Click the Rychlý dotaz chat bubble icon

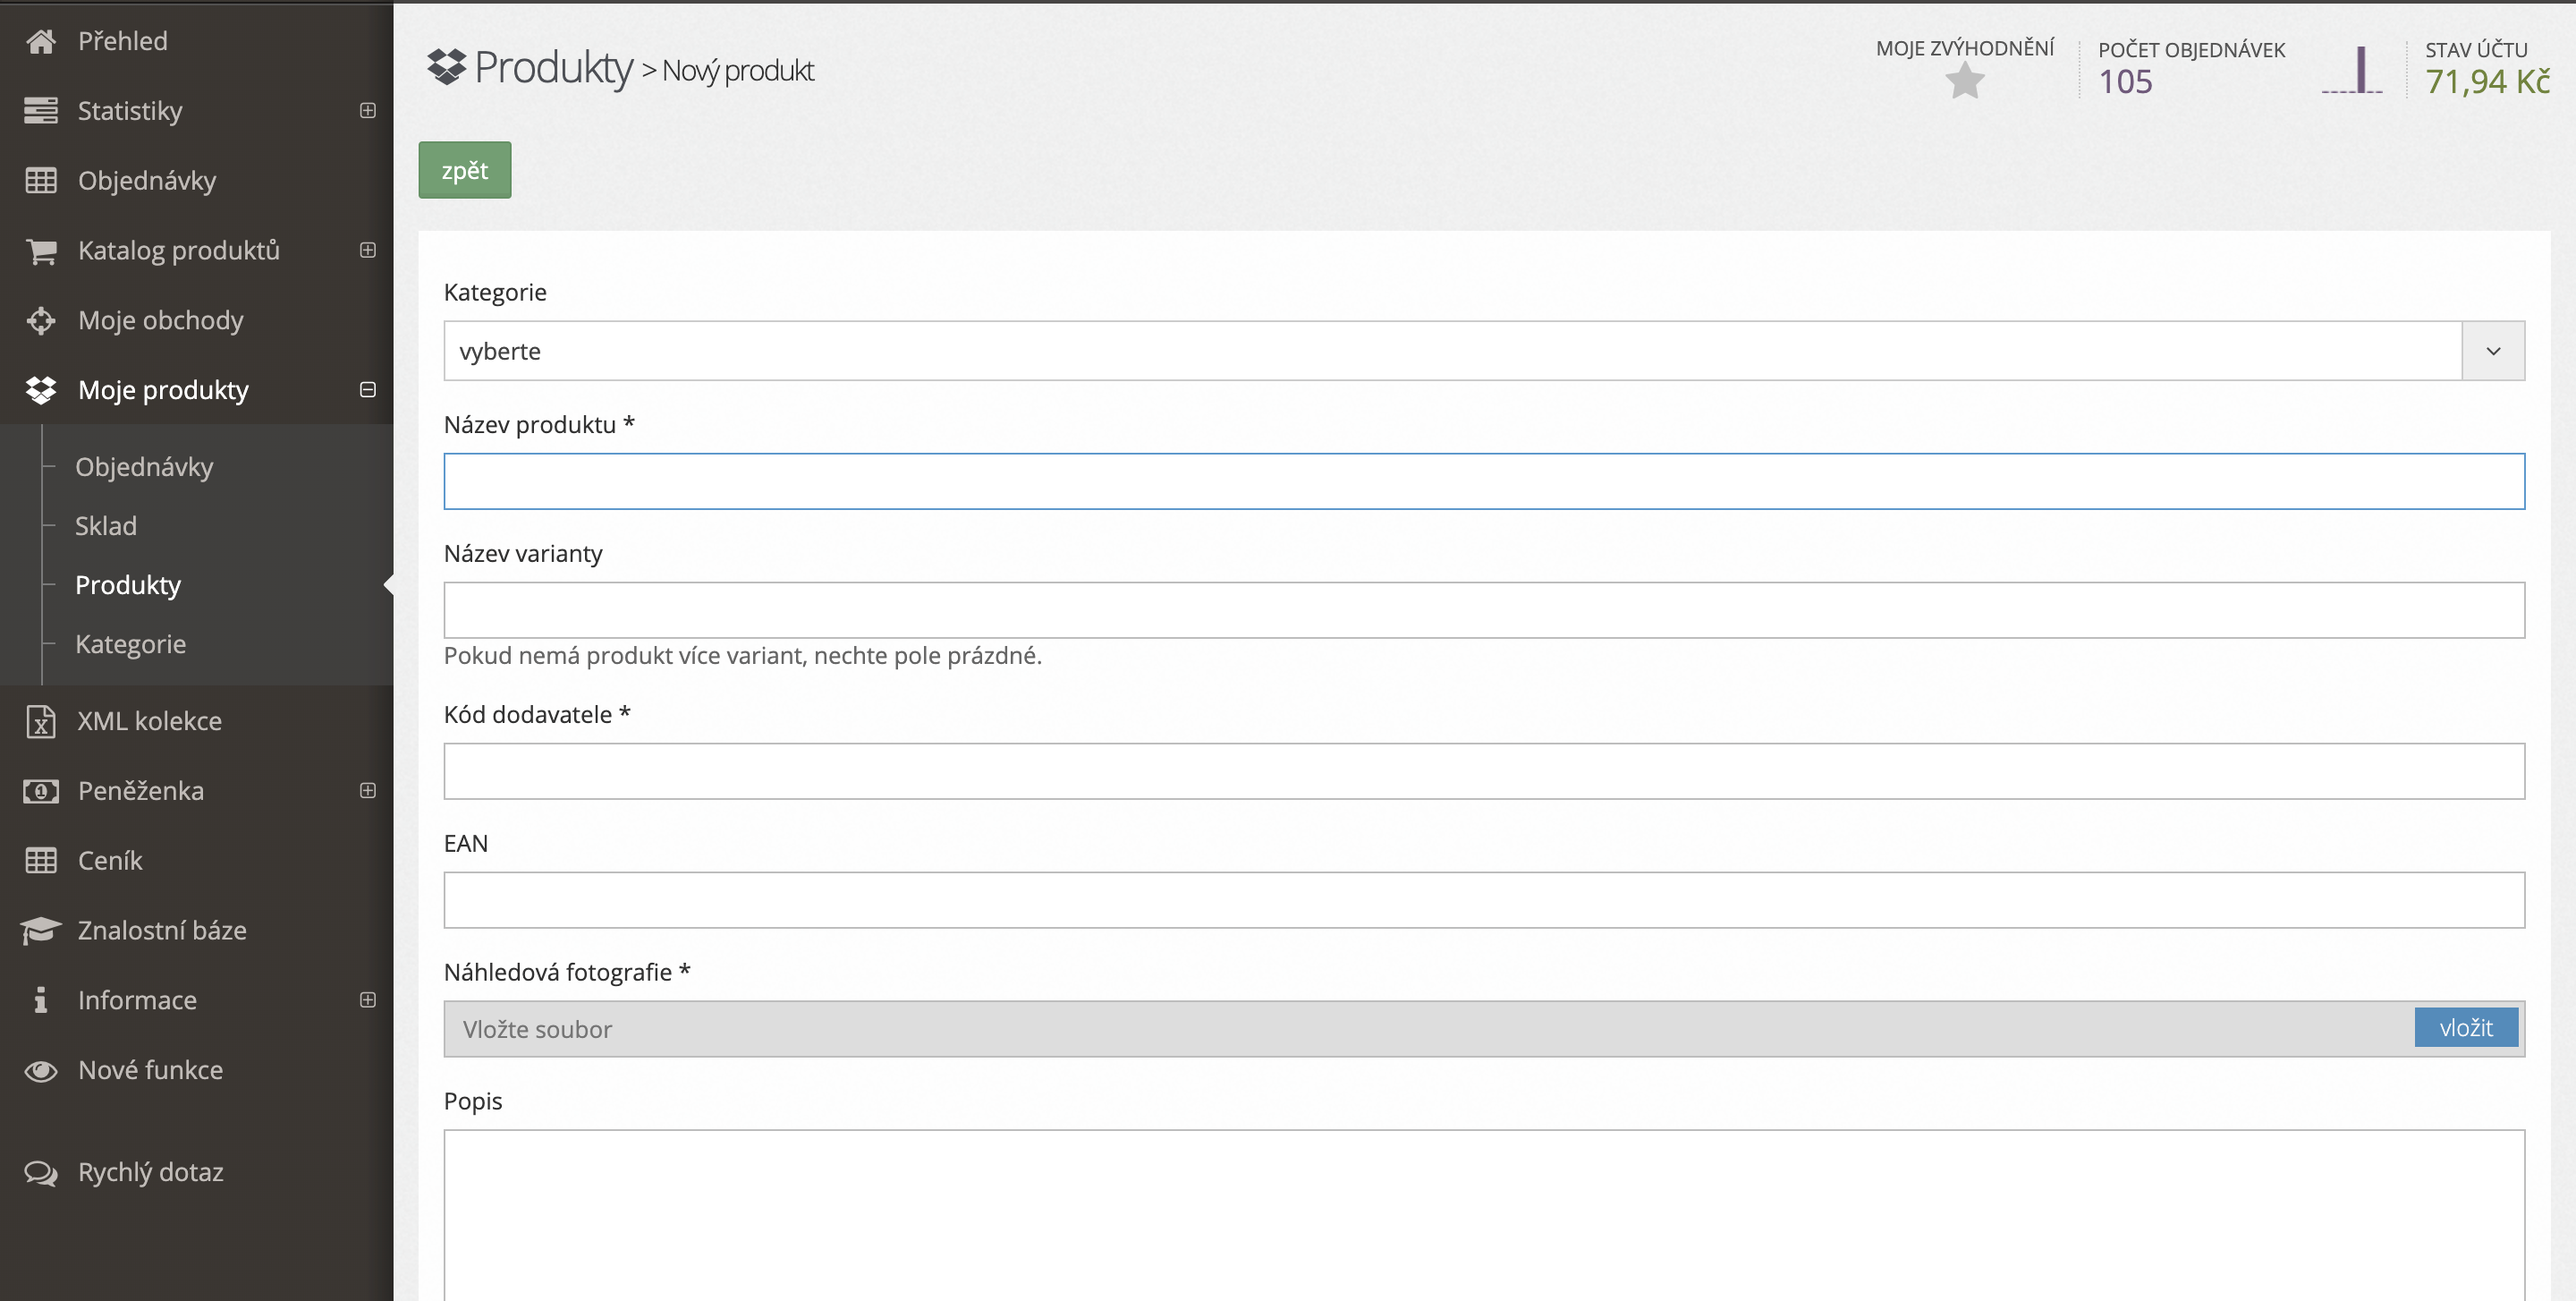(41, 1172)
